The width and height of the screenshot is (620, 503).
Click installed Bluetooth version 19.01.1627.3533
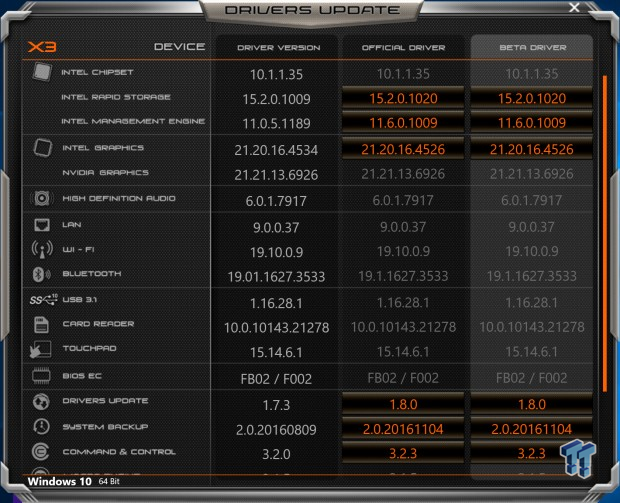tap(276, 276)
